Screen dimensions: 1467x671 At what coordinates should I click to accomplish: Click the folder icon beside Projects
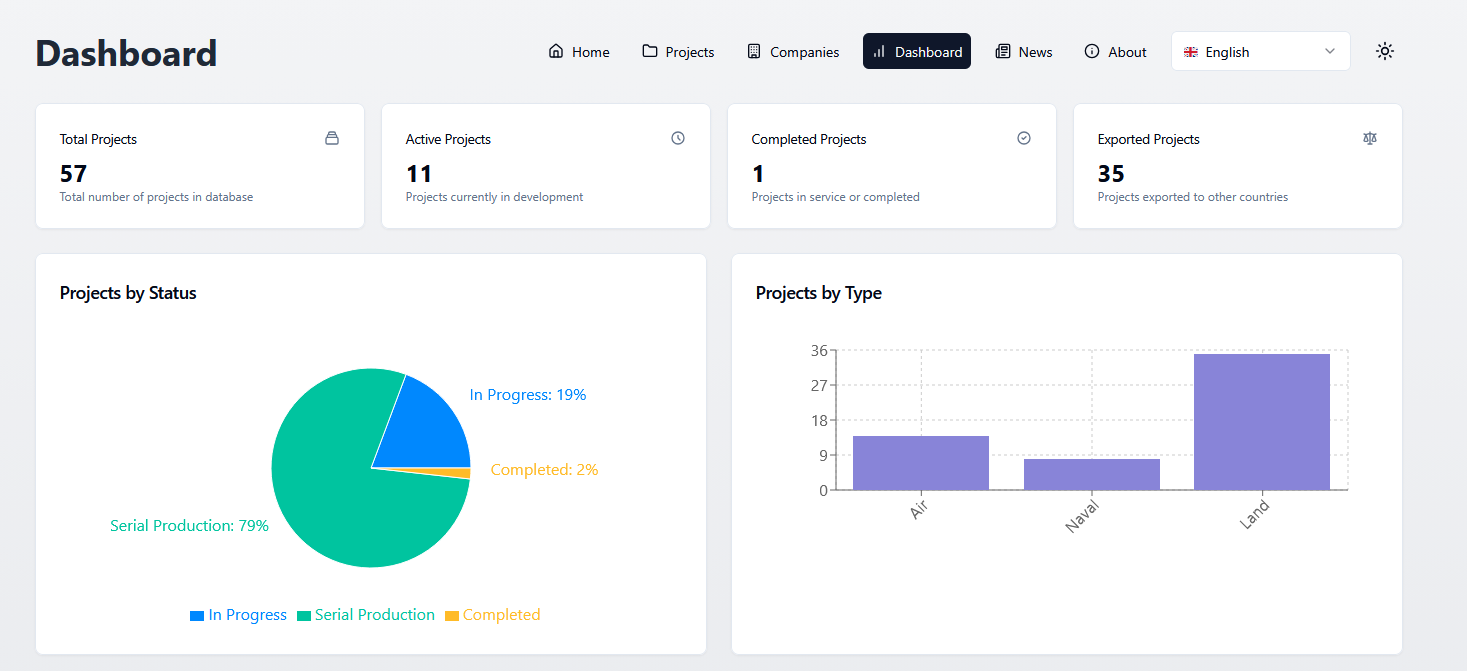tap(650, 51)
